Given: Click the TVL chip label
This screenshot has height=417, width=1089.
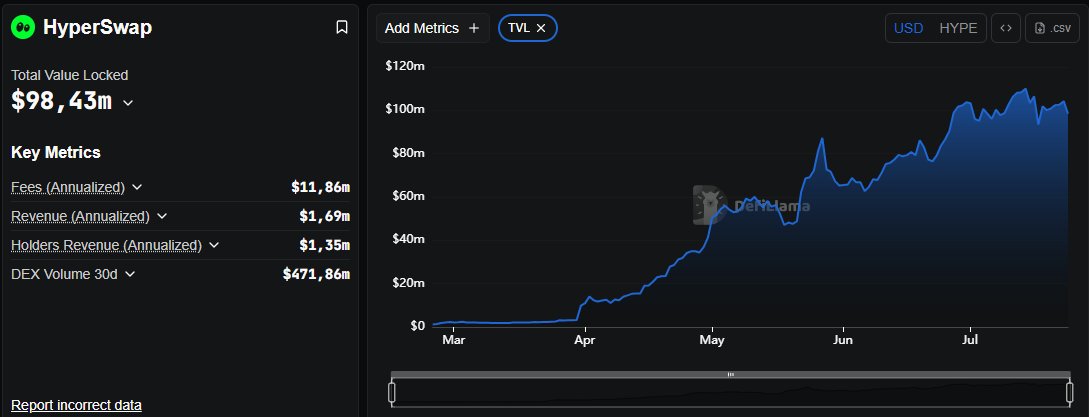Looking at the screenshot, I should tap(520, 28).
